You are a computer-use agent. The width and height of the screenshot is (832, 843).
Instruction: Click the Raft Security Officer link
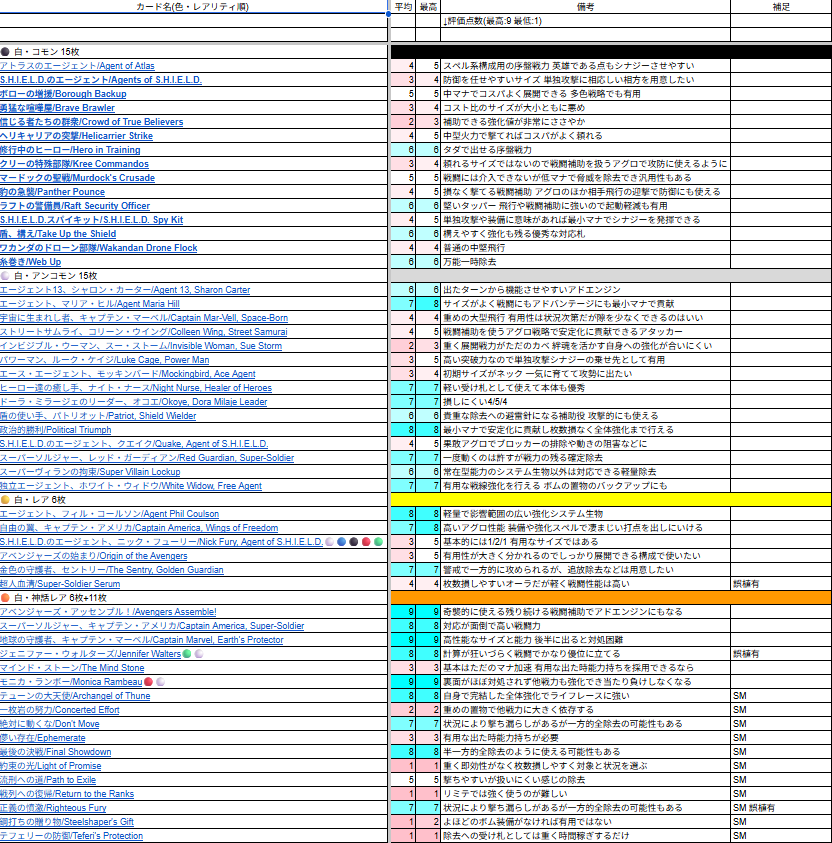[75, 206]
